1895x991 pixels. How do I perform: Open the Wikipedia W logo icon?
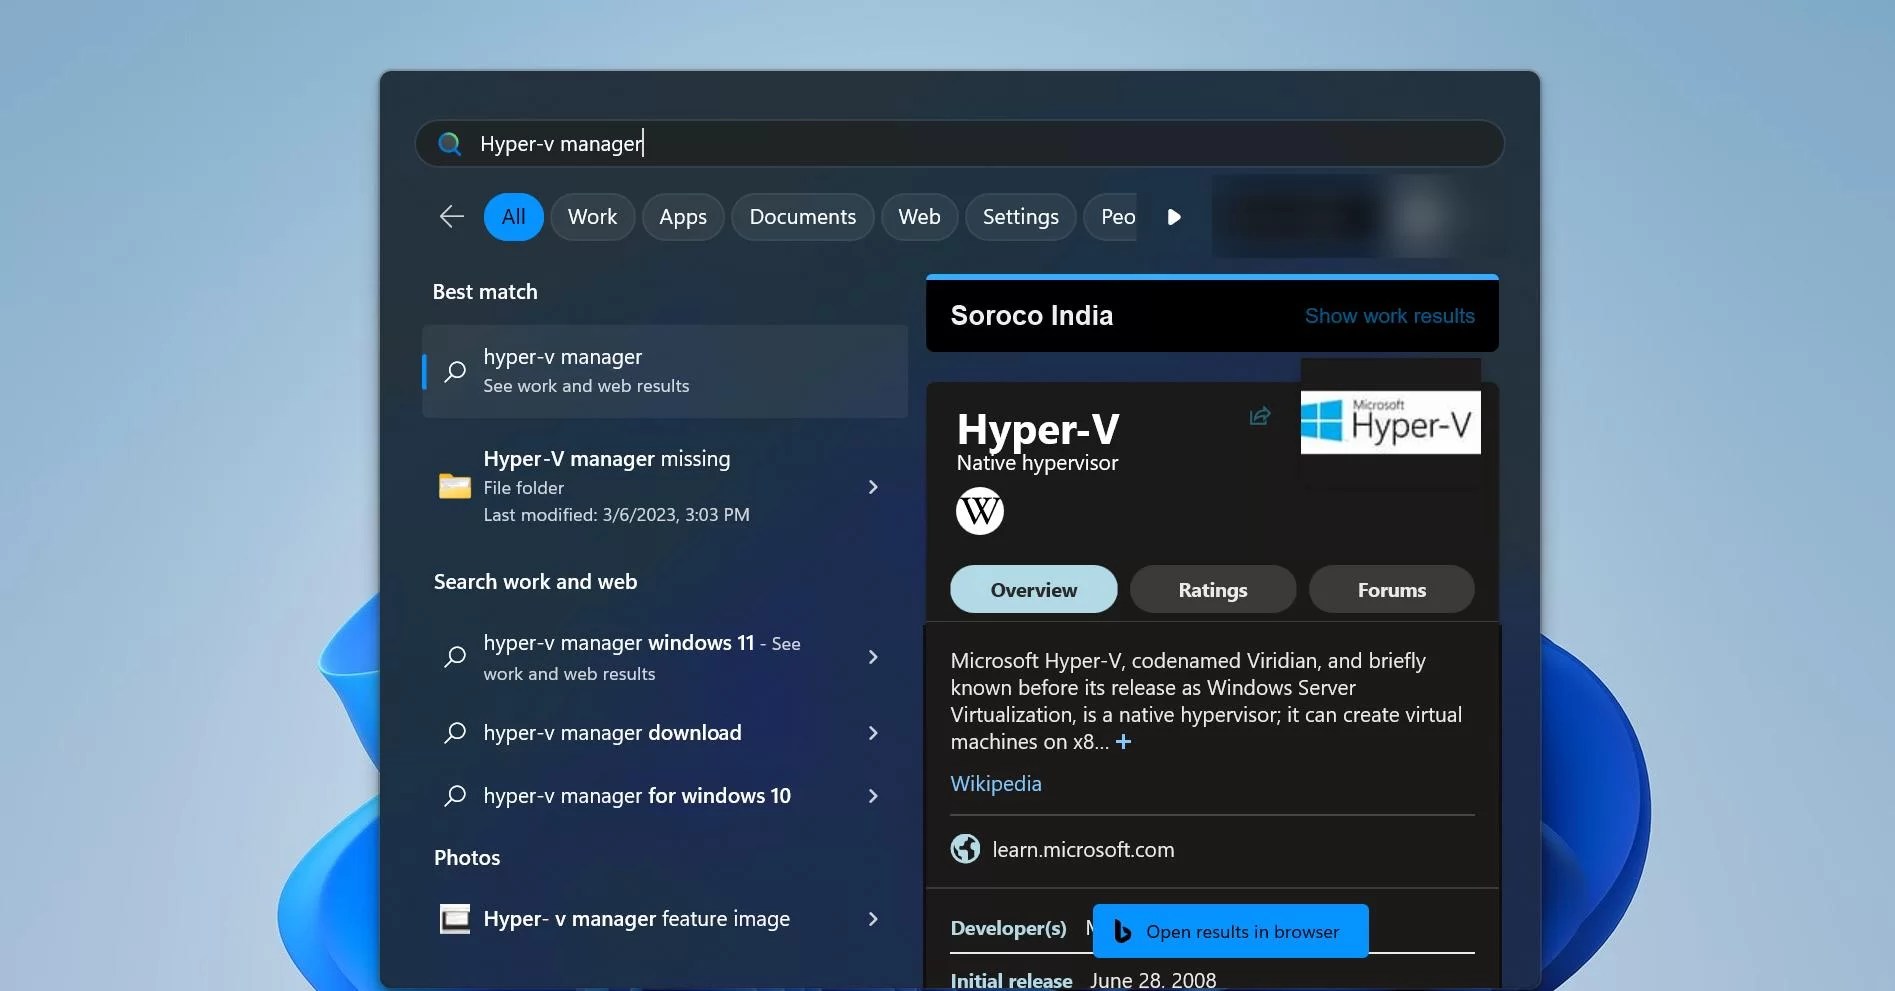click(980, 511)
